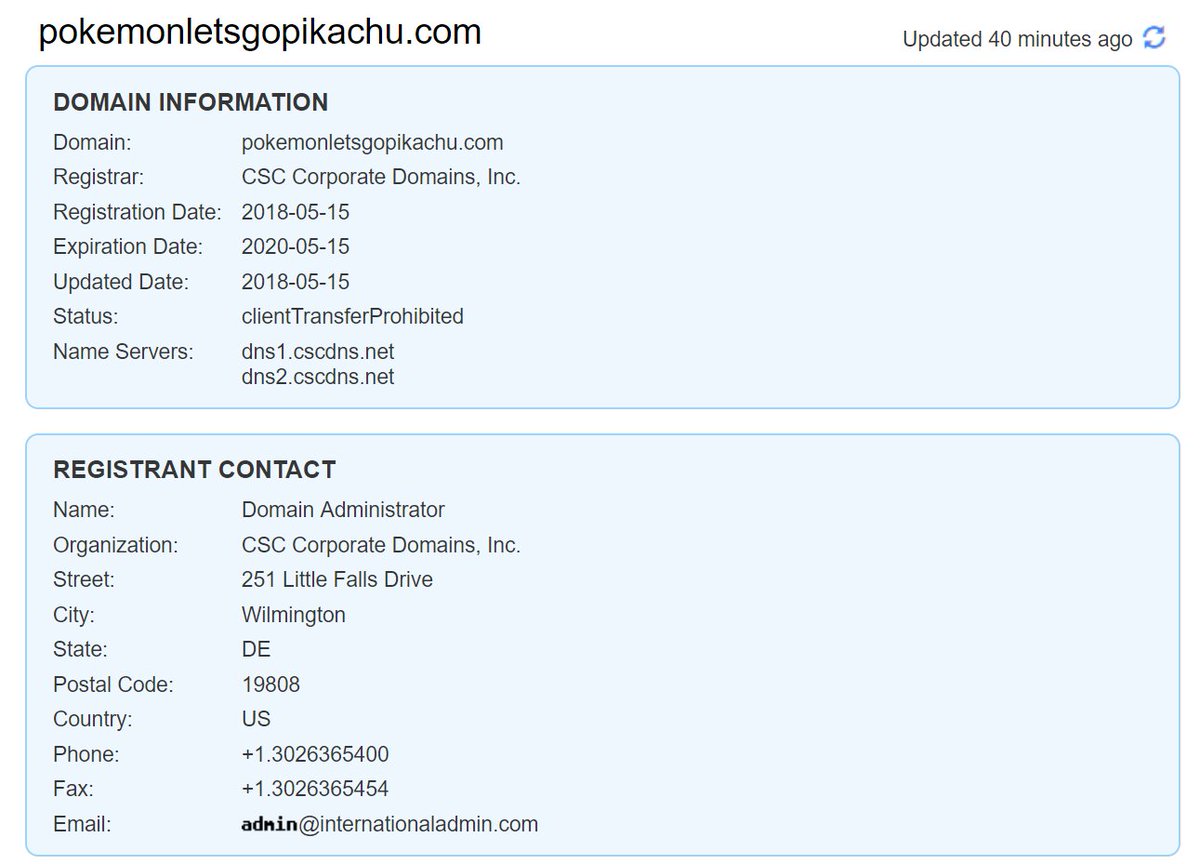
Task: Click the clientTransferProhibited status text
Action: click(x=353, y=316)
